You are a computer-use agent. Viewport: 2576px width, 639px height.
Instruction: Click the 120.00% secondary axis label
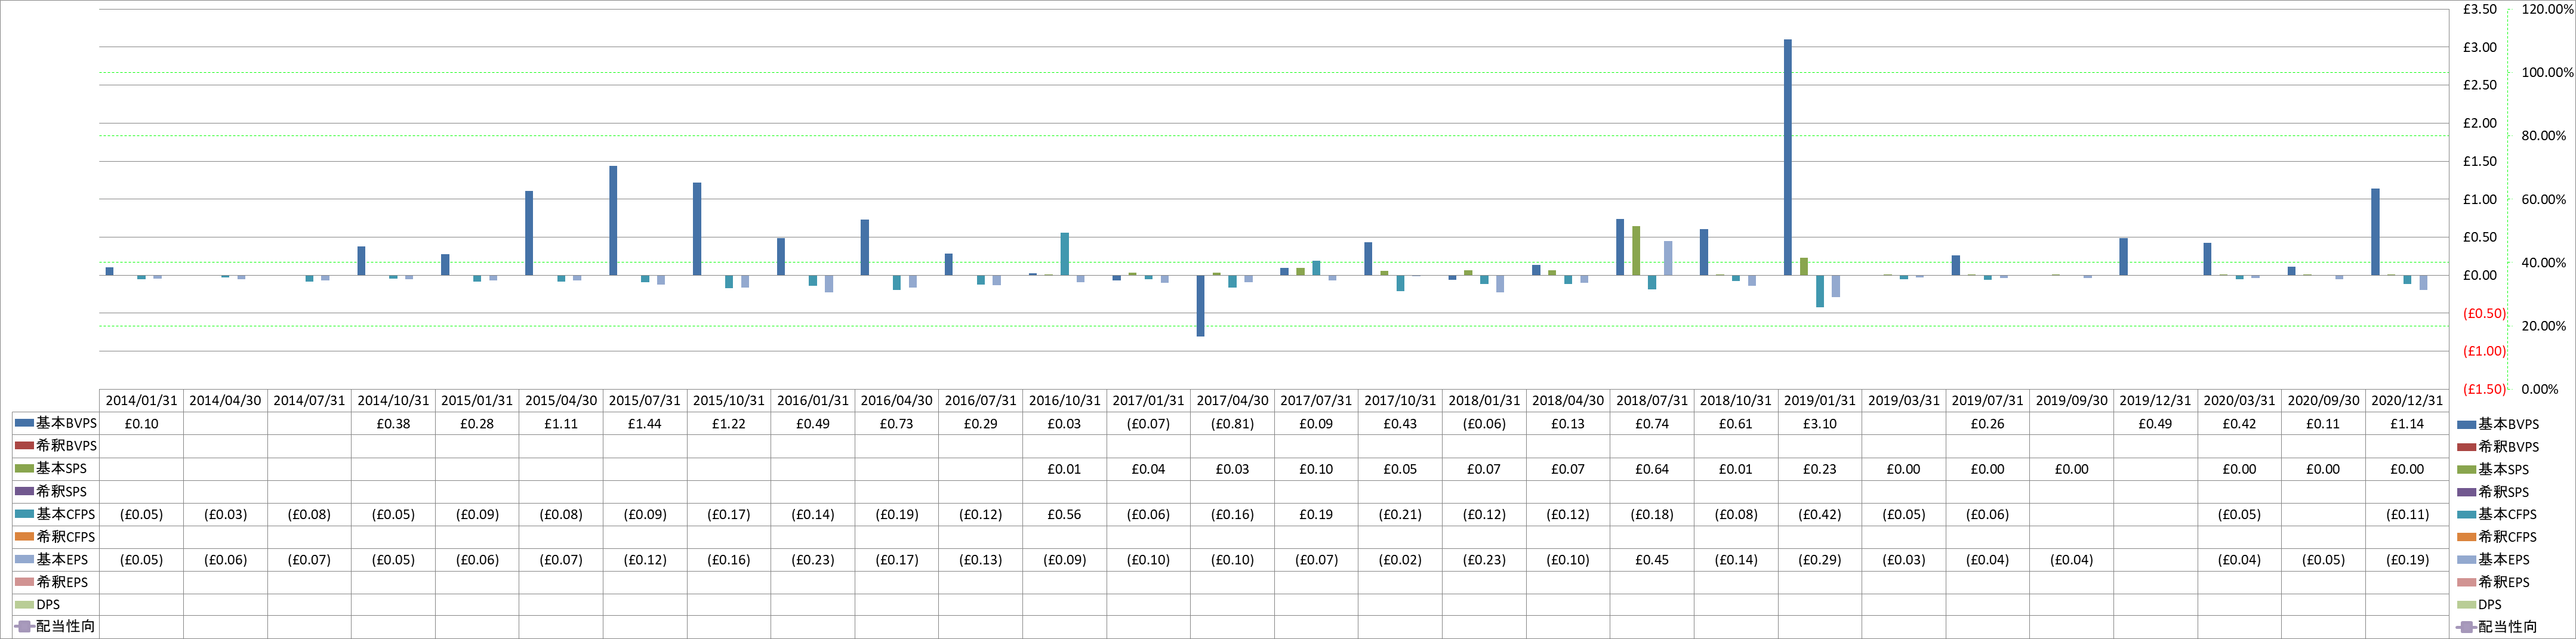click(x=2547, y=9)
